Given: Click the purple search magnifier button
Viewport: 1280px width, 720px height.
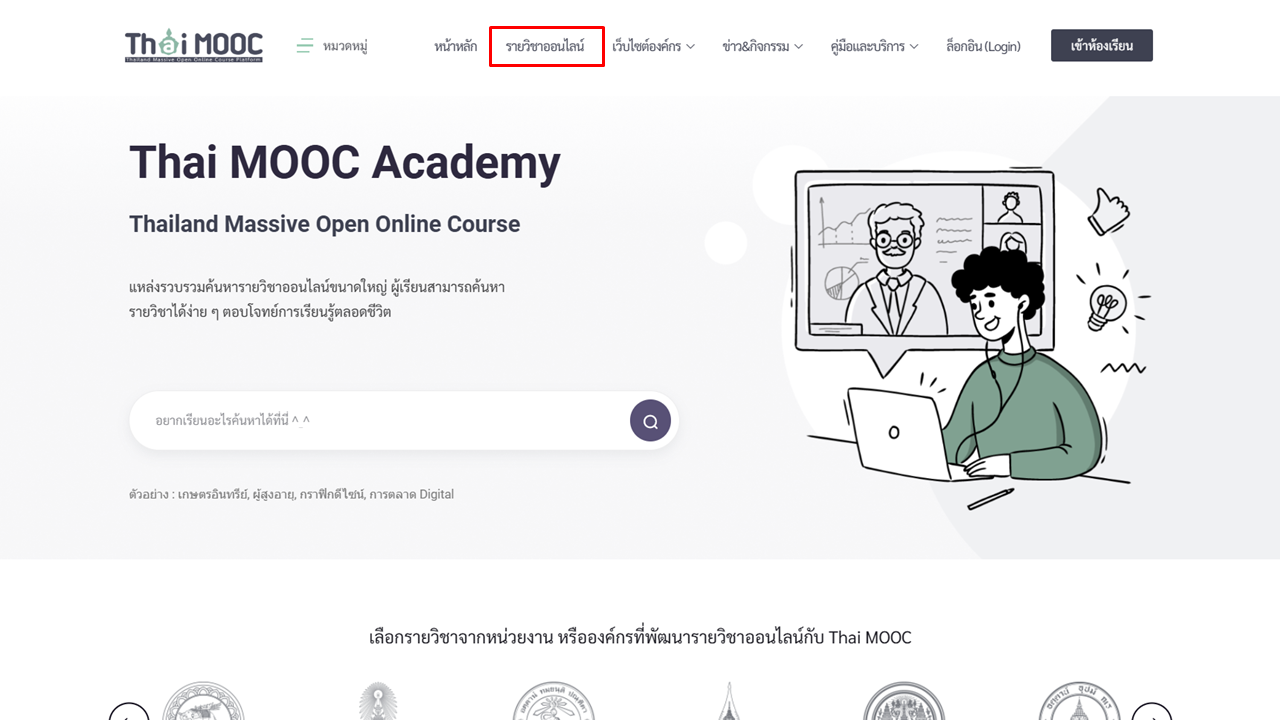Looking at the screenshot, I should 650,421.
